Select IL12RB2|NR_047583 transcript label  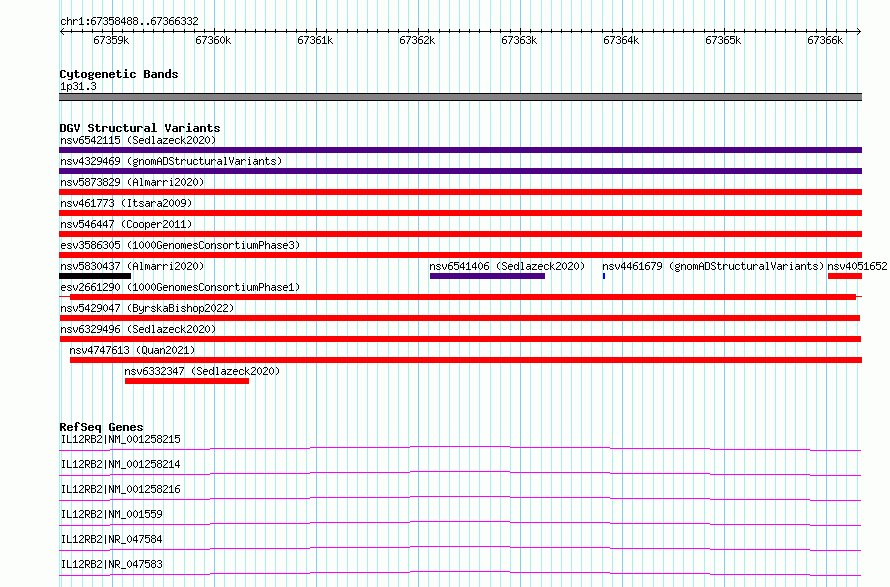111,564
